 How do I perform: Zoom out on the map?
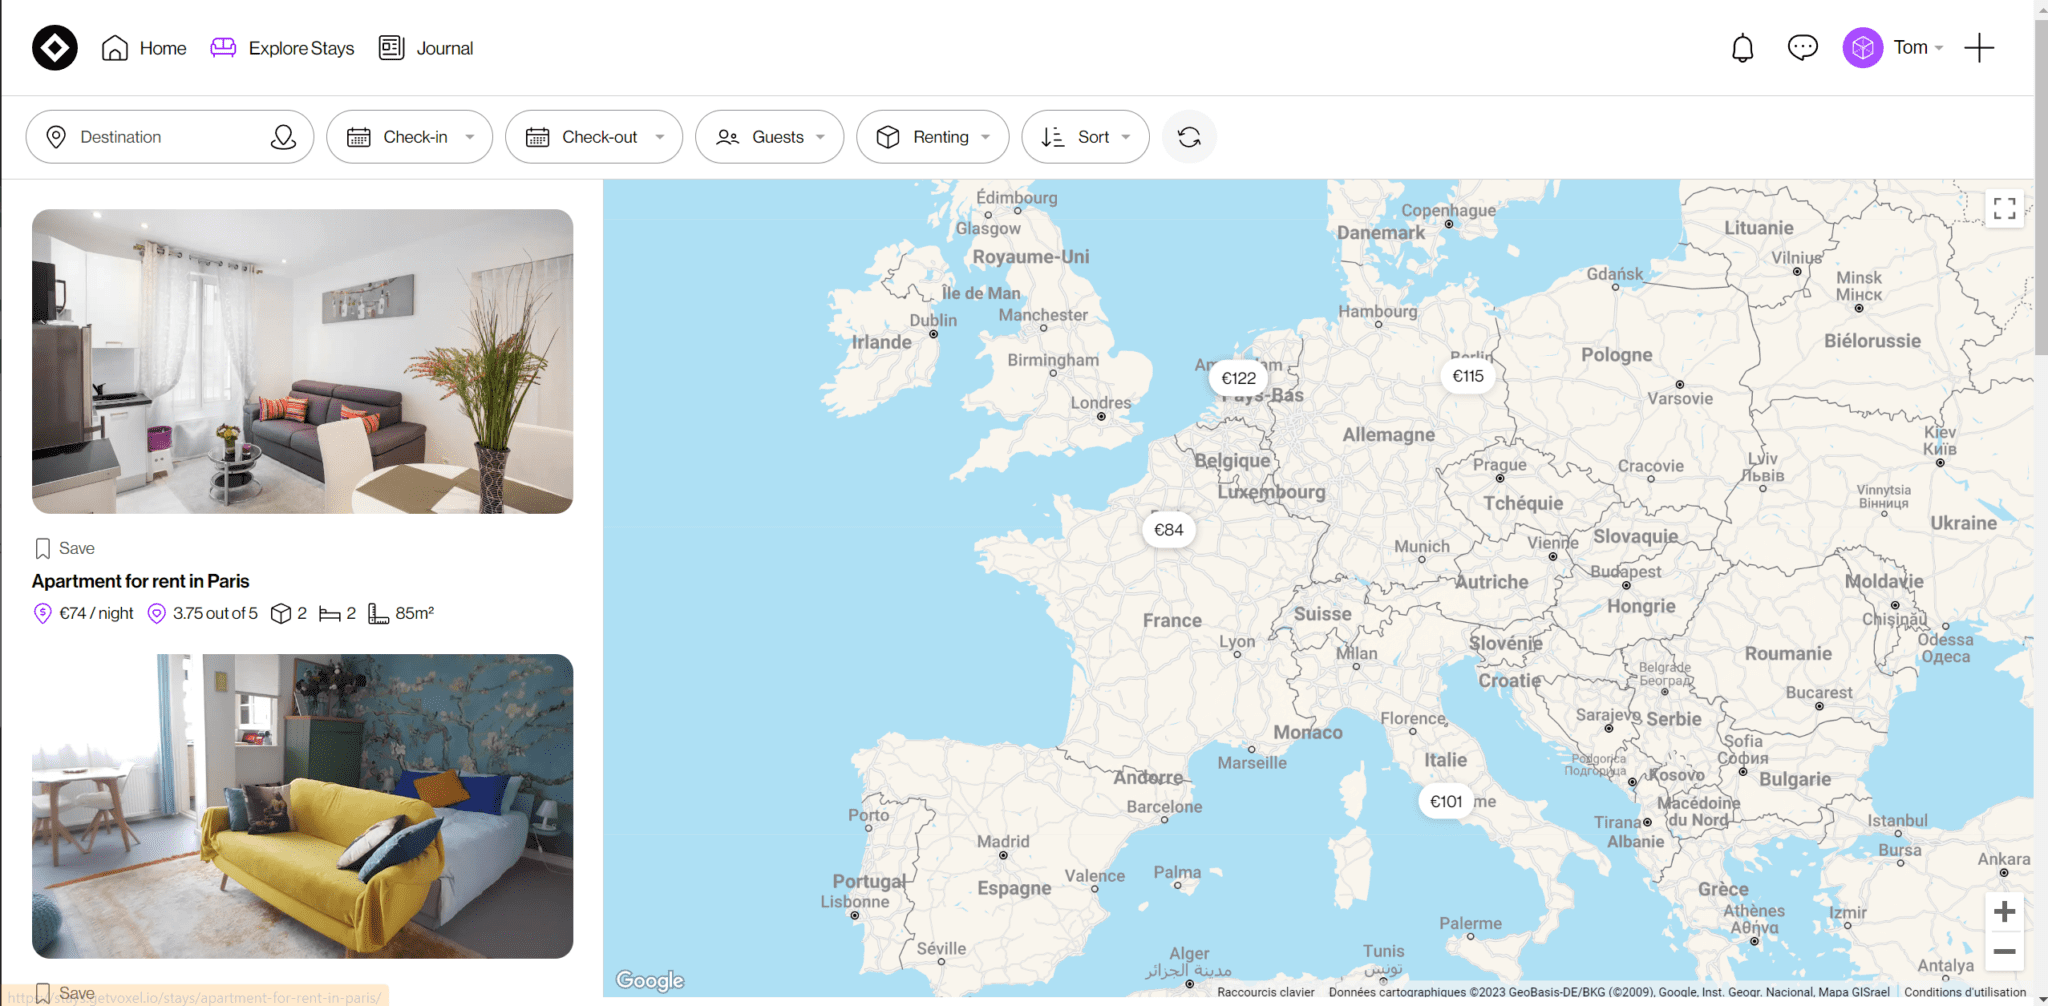2004,951
